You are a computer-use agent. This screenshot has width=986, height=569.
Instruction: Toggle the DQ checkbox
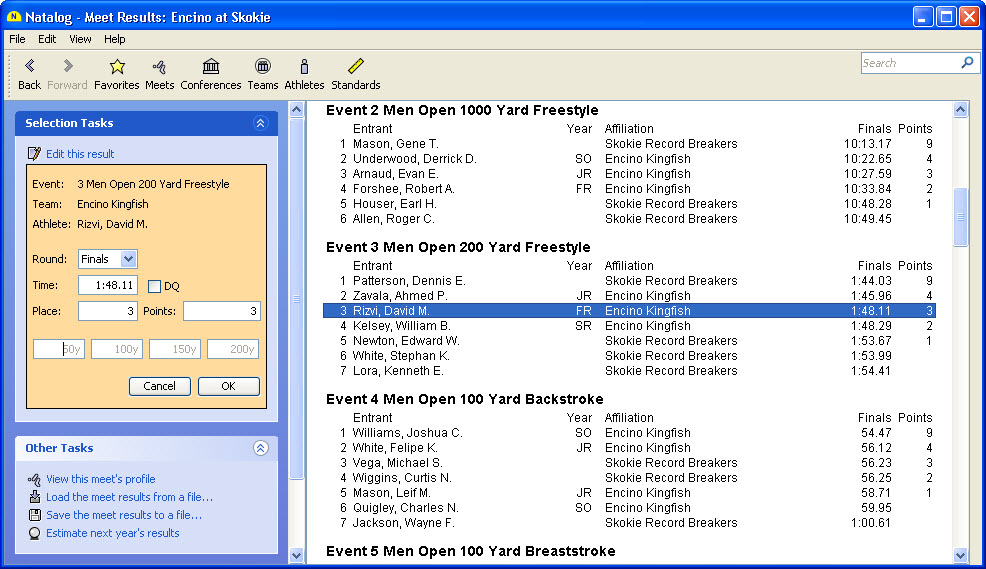pyautogui.click(x=155, y=286)
